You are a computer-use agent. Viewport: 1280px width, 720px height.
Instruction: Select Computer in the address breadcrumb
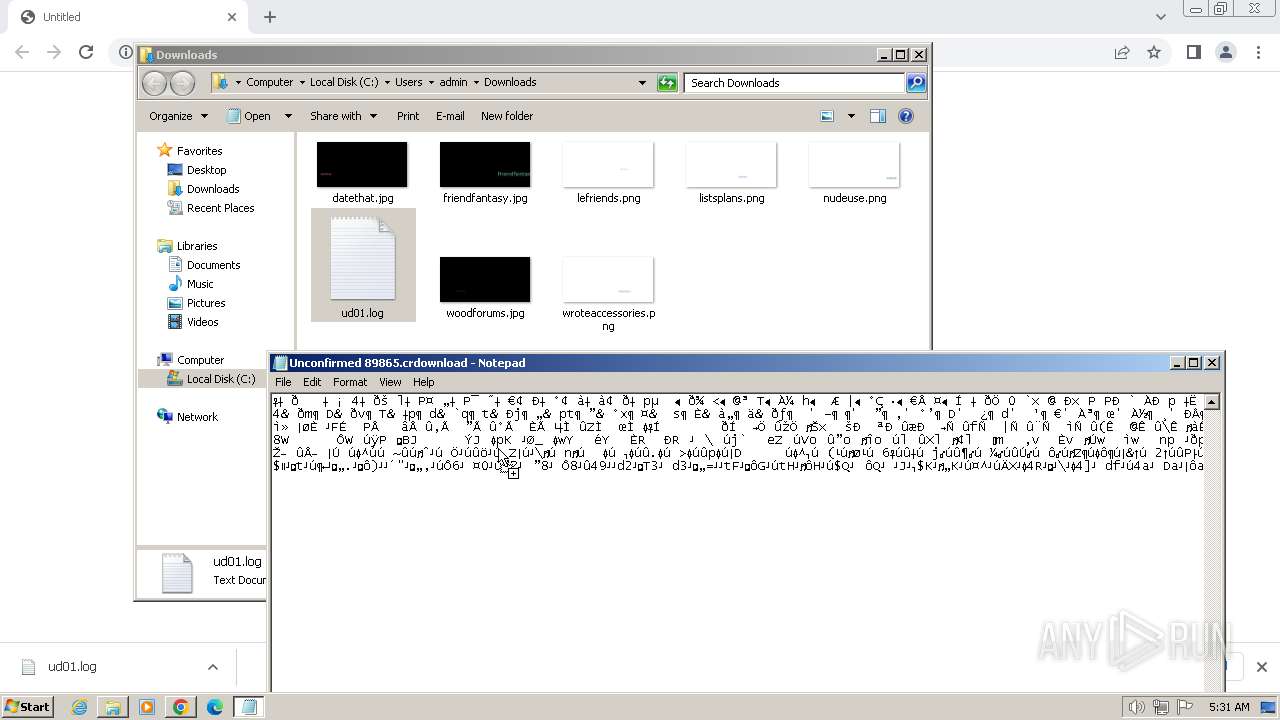click(270, 82)
